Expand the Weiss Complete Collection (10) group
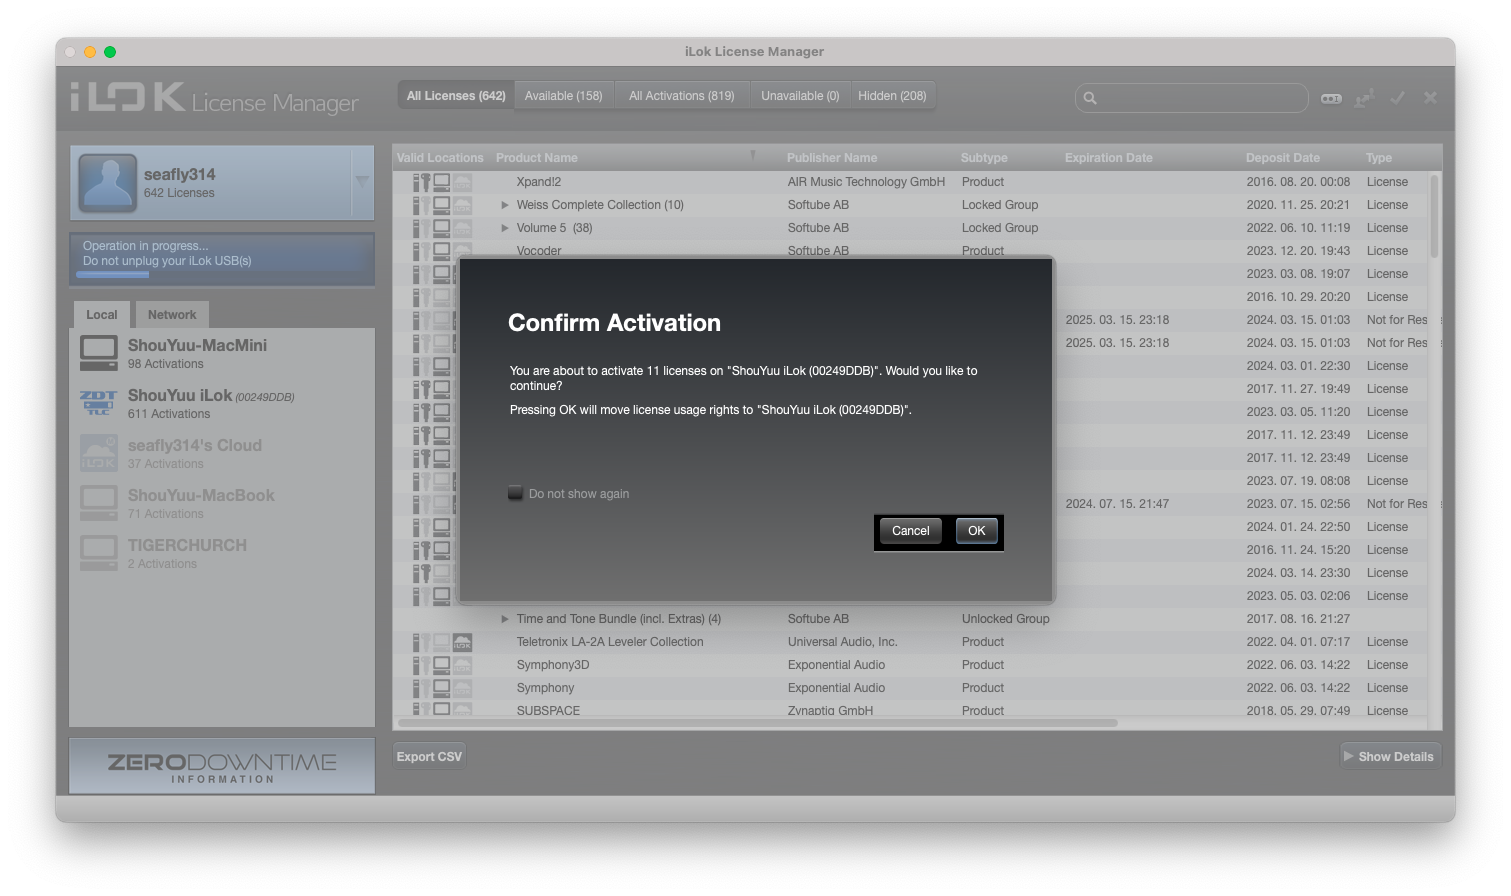 (x=505, y=205)
